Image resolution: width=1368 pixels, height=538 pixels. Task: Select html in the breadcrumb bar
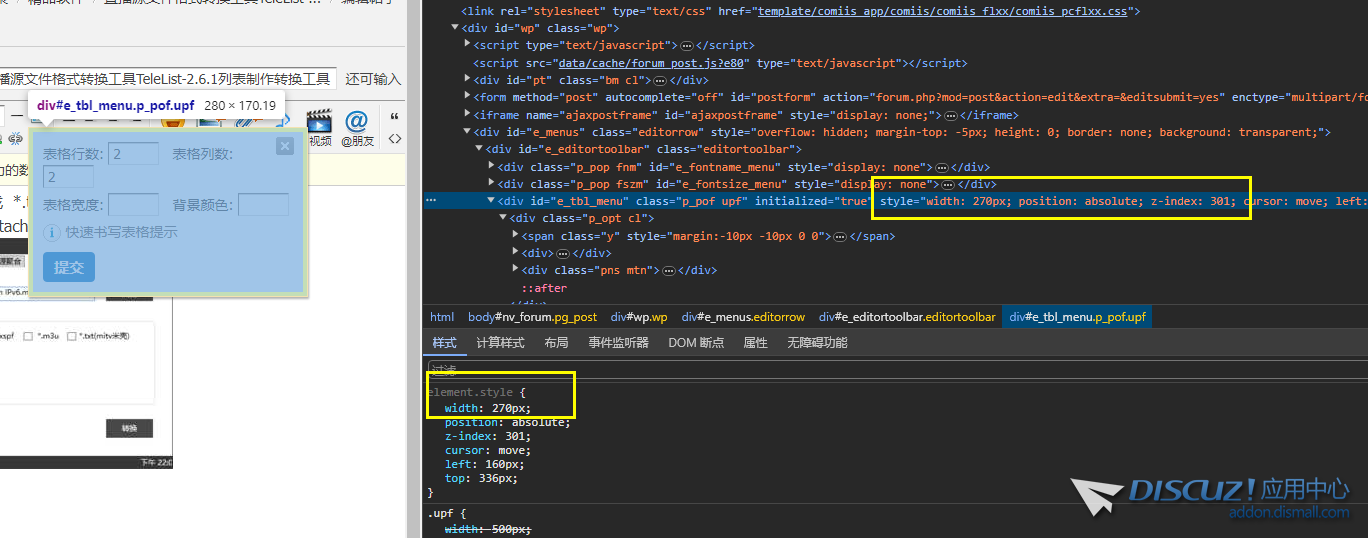point(442,317)
